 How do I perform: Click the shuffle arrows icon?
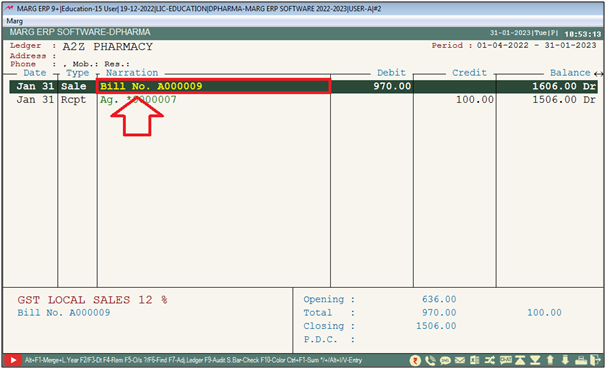pyautogui.click(x=490, y=360)
